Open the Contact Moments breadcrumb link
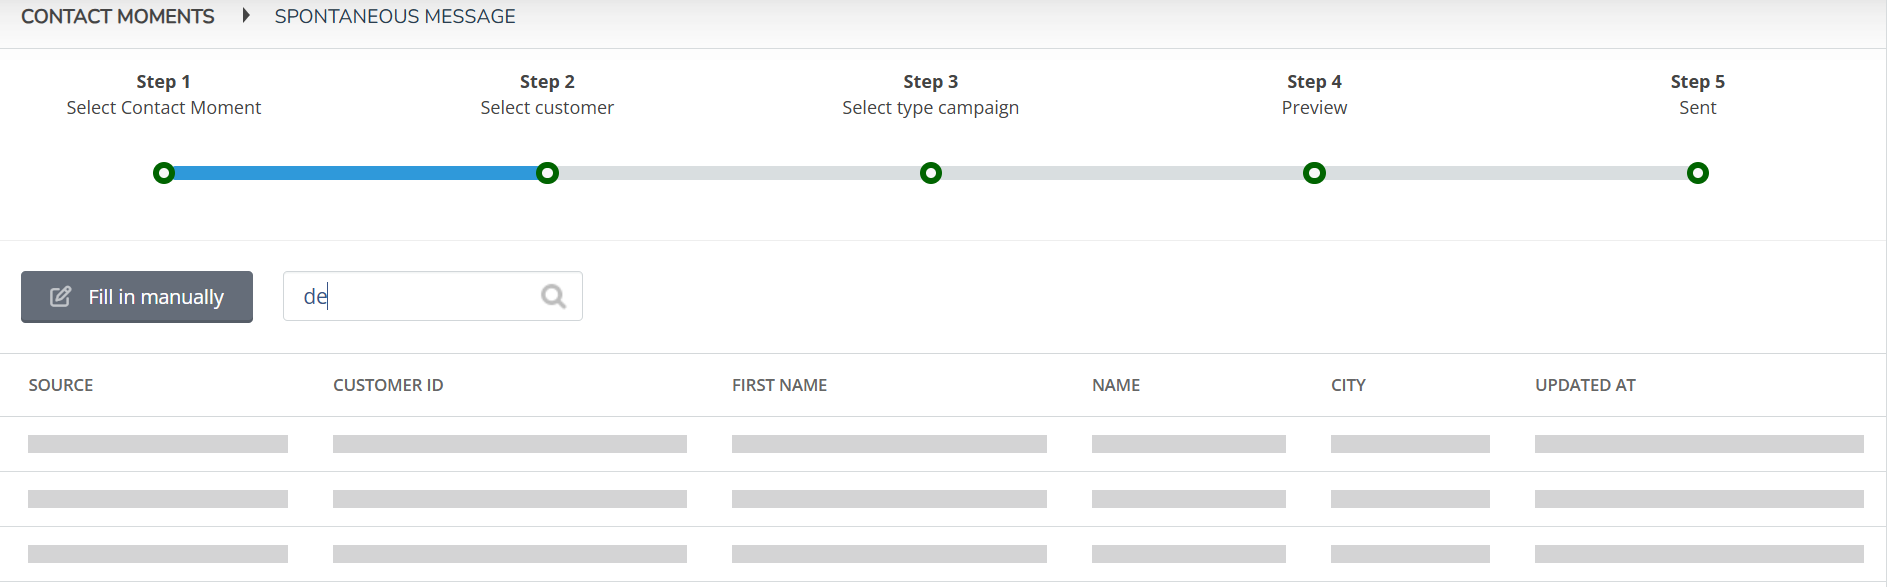 [x=118, y=16]
